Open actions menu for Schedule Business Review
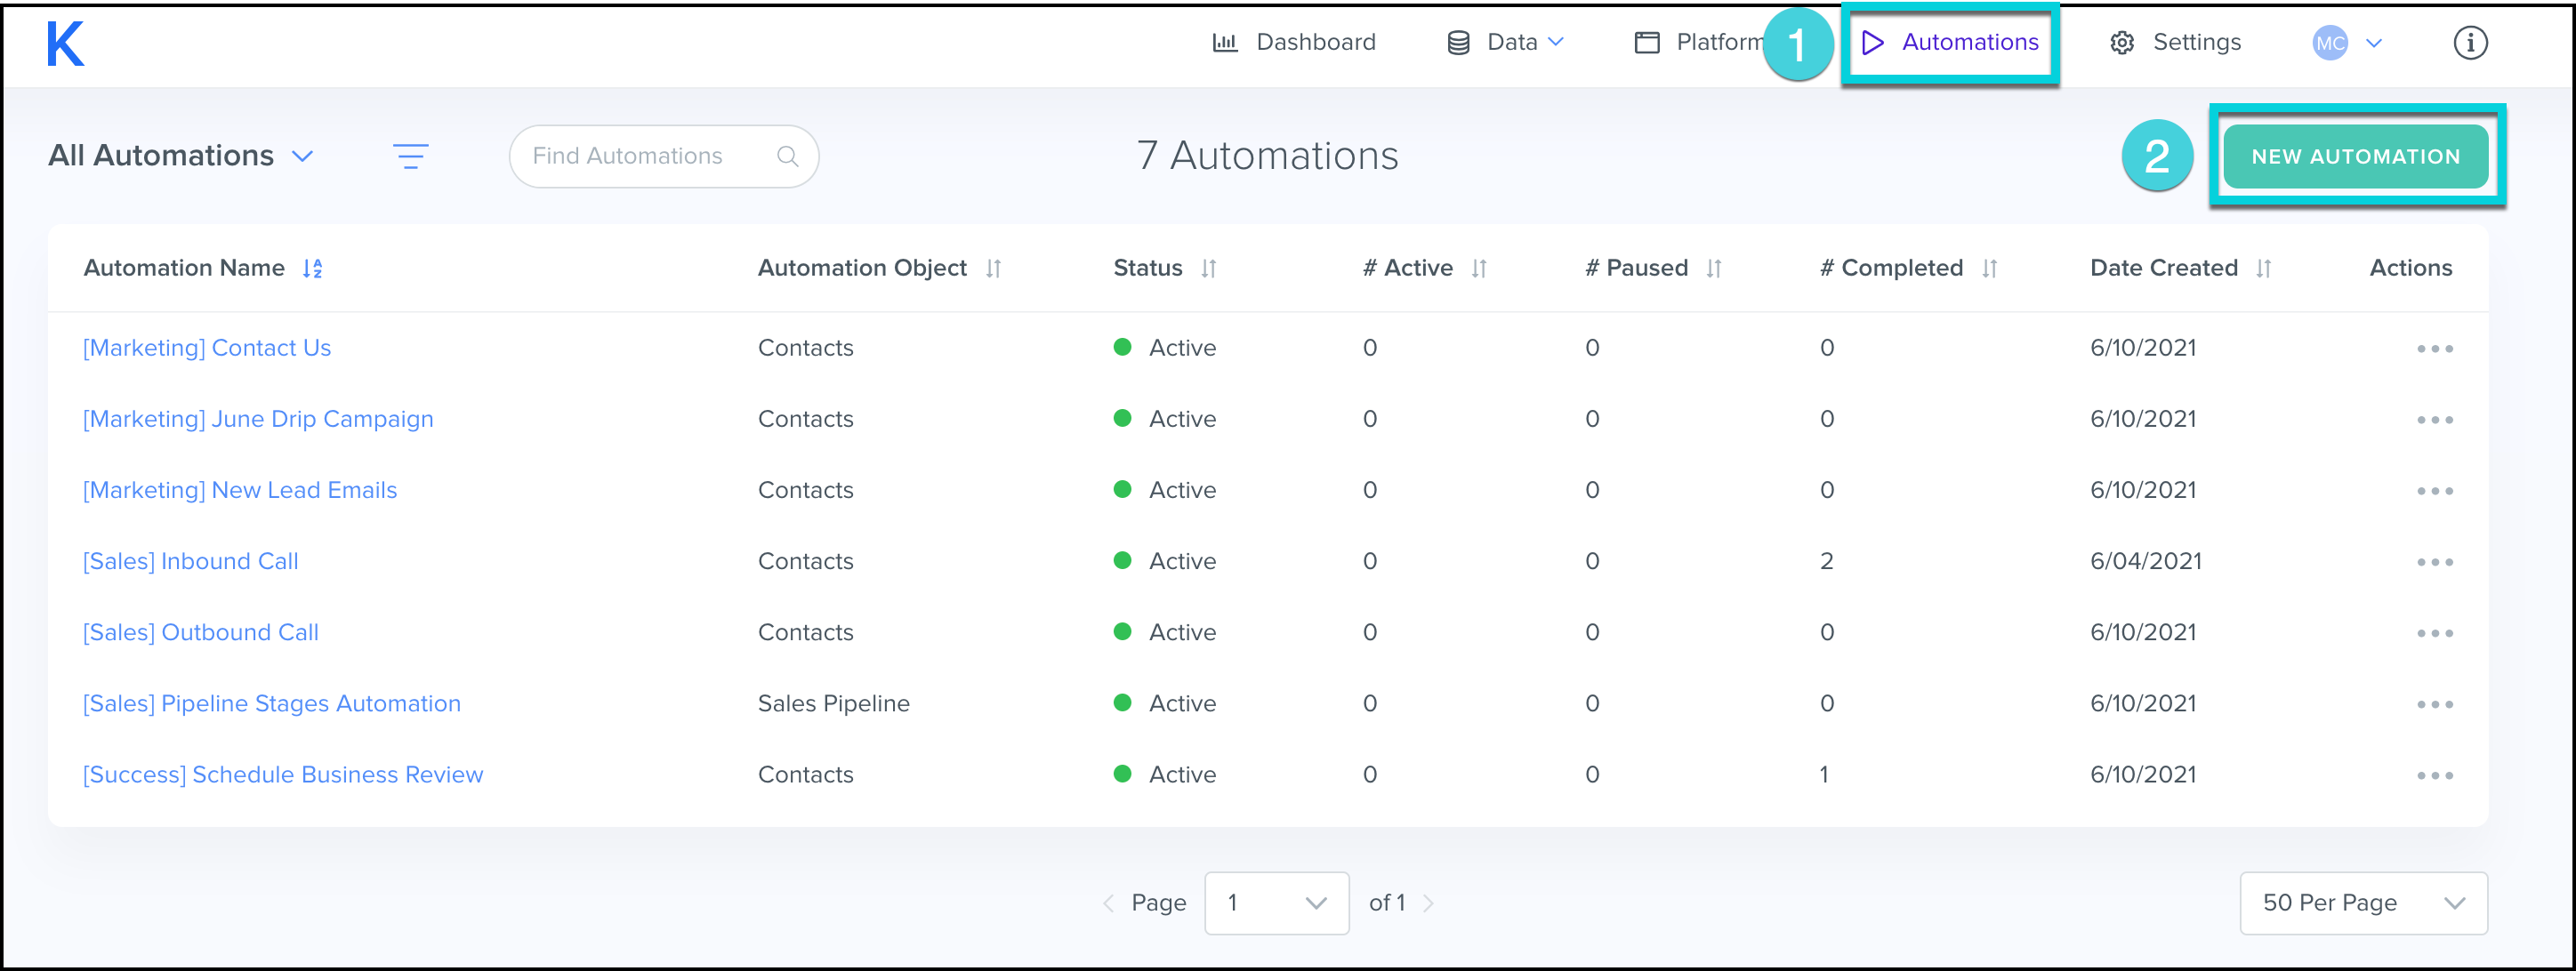Image resolution: width=2576 pixels, height=971 pixels. click(x=2434, y=775)
